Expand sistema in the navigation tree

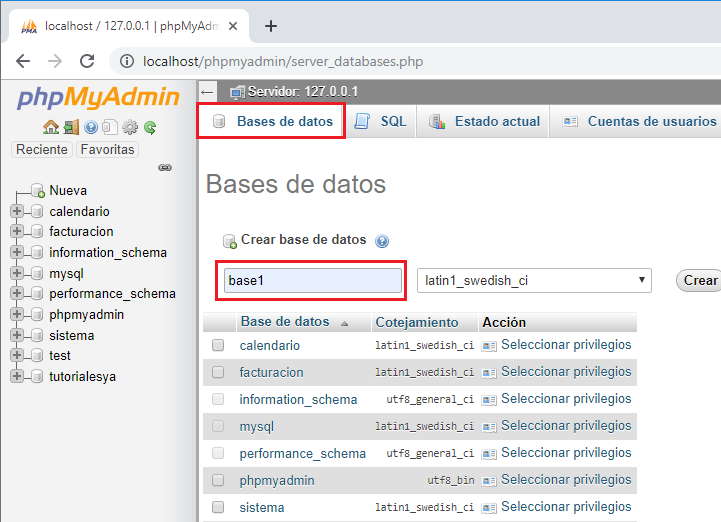click(x=17, y=335)
